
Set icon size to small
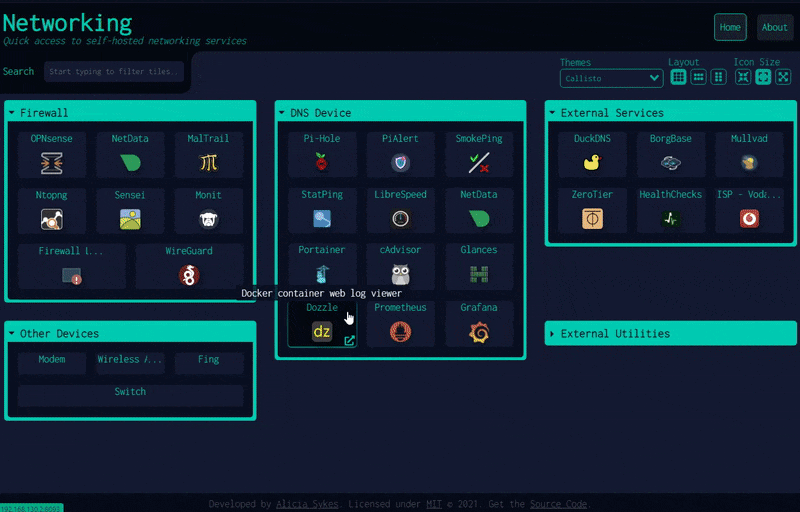[743, 78]
